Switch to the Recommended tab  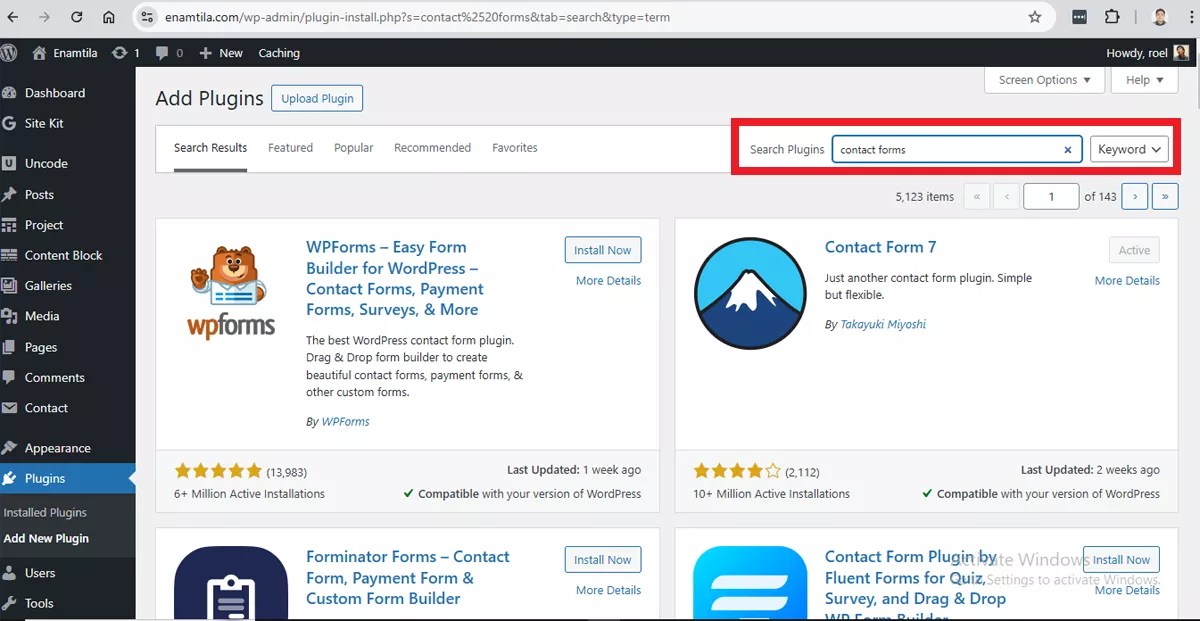[x=432, y=148]
